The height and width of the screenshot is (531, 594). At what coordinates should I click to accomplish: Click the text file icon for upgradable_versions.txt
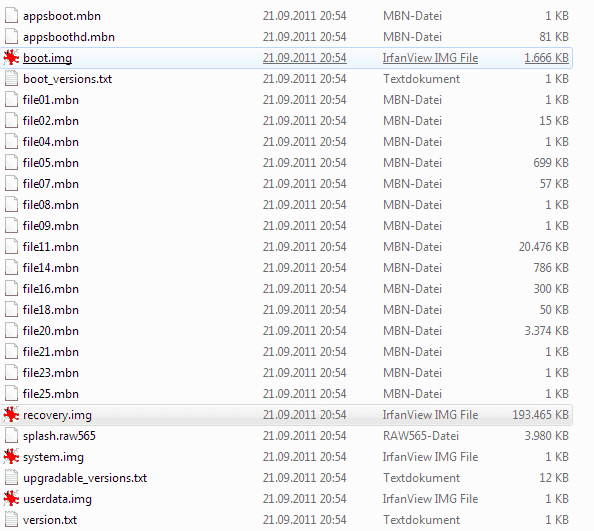11,478
